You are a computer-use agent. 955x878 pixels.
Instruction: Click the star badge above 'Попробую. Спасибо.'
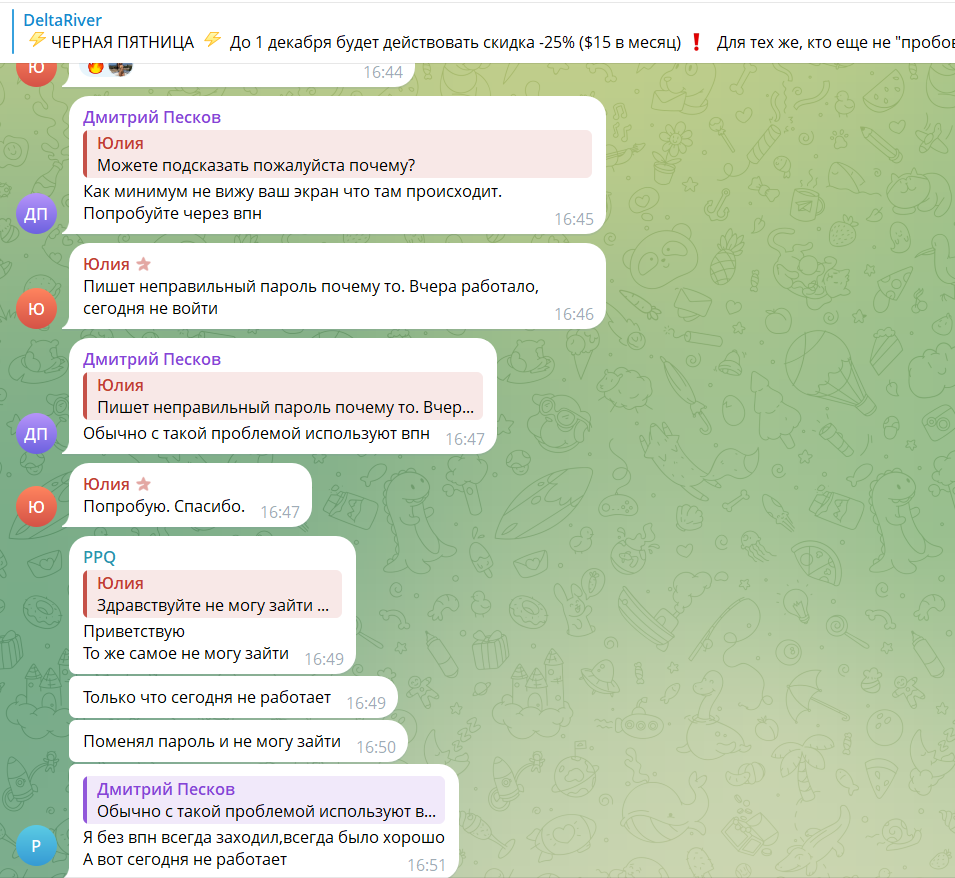tap(143, 484)
